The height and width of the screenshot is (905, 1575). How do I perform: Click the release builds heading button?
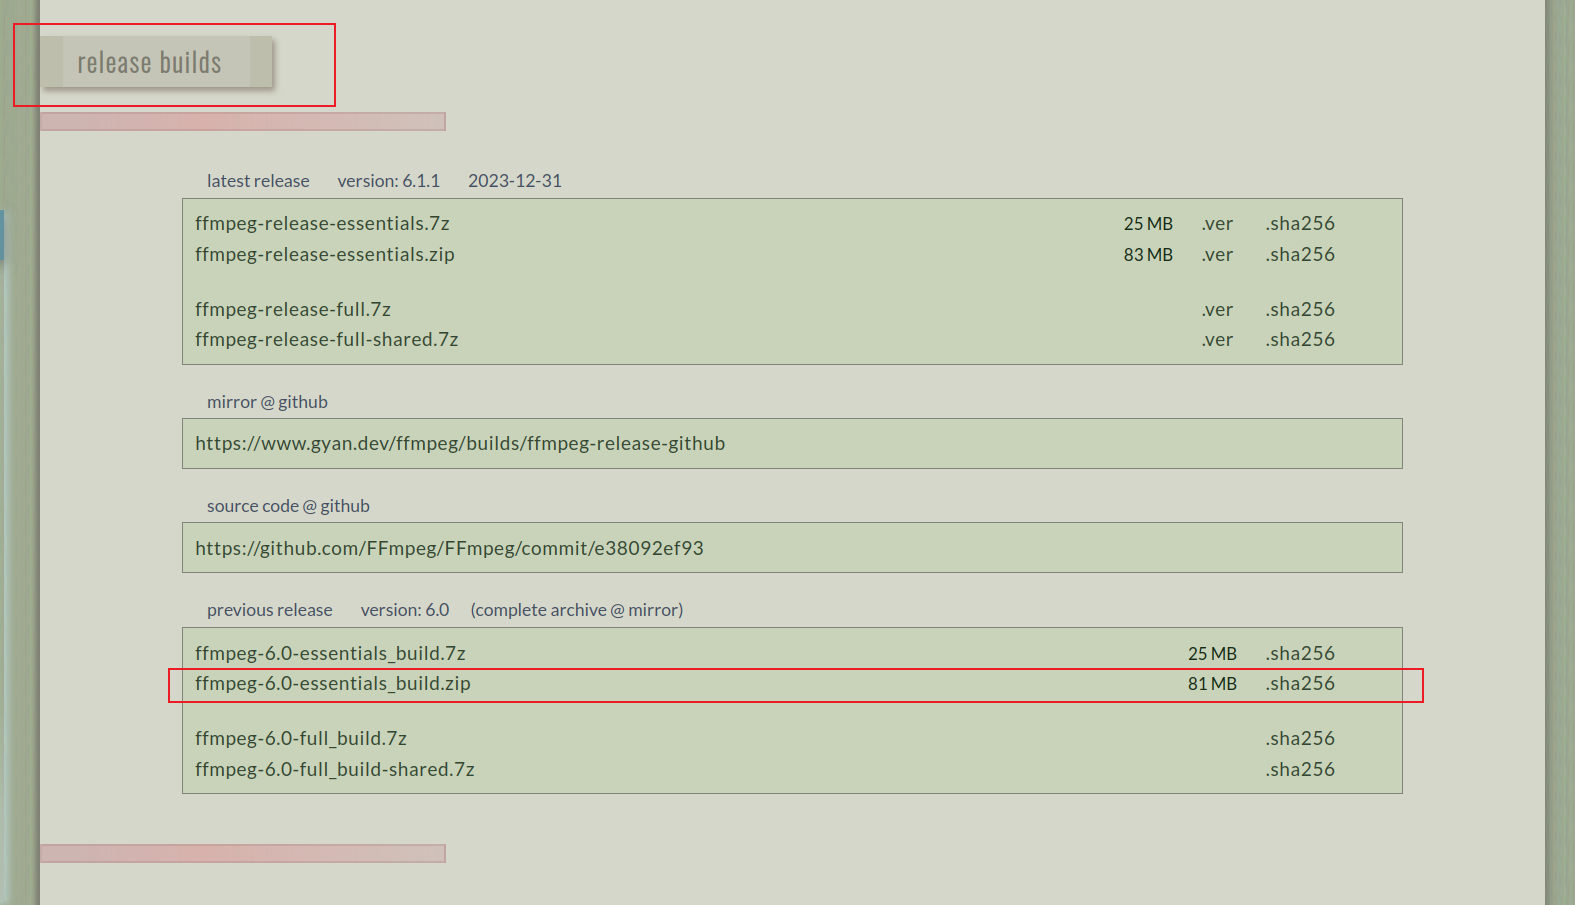(157, 62)
